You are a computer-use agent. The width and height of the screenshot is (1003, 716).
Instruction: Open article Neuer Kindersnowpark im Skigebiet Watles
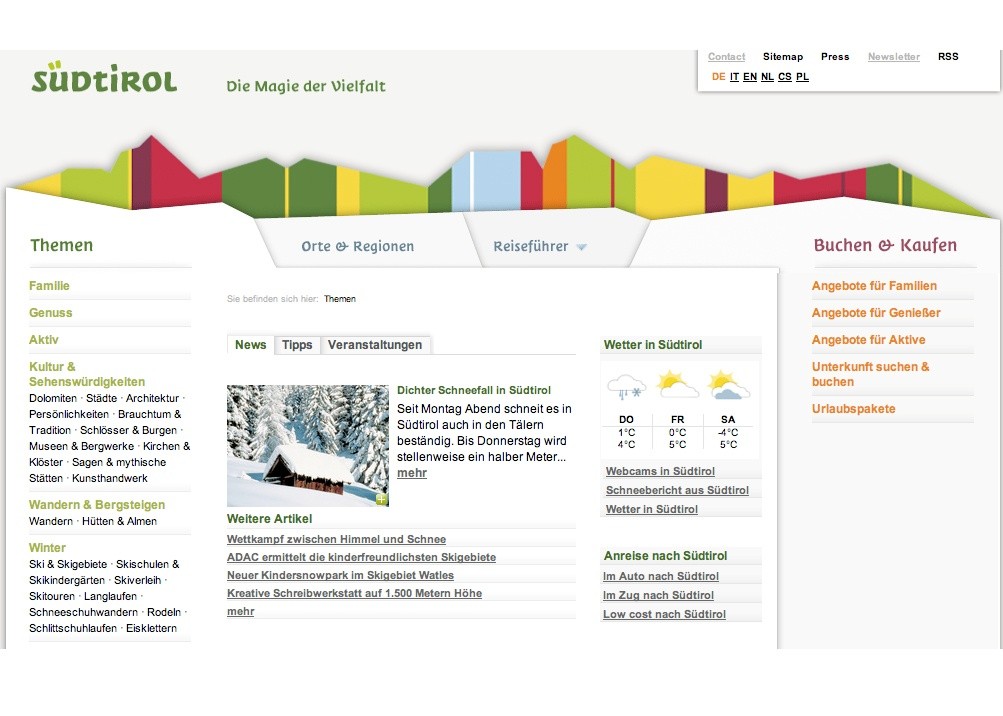pos(340,575)
